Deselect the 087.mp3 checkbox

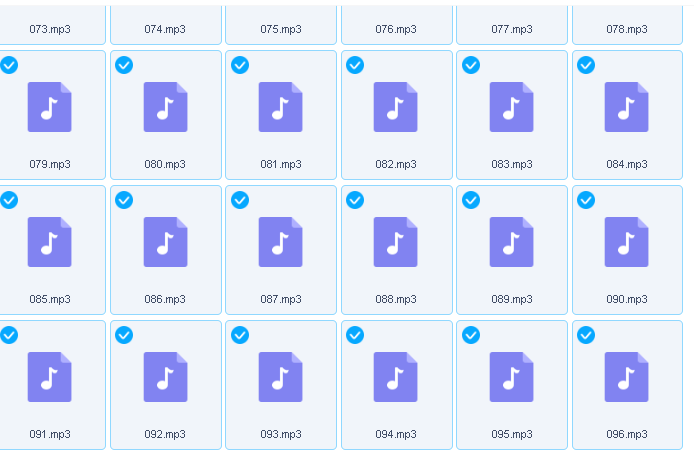pos(240,200)
